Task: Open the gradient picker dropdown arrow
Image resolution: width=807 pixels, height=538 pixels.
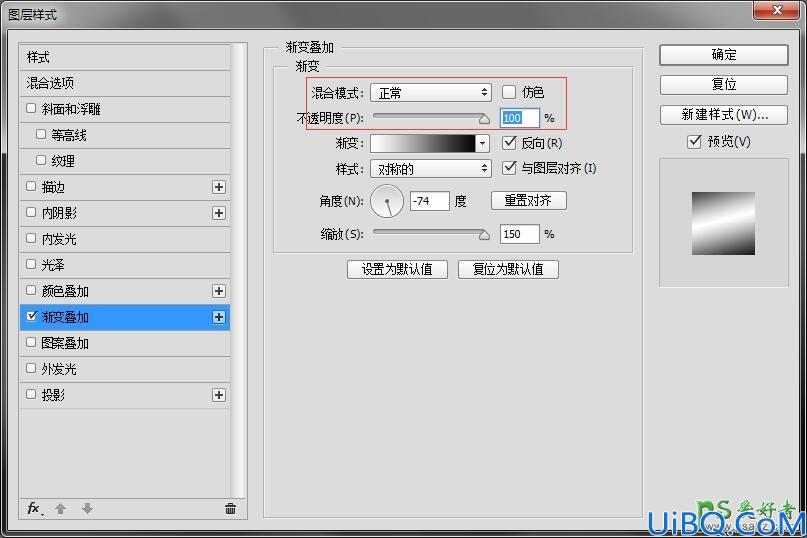Action: coord(482,143)
